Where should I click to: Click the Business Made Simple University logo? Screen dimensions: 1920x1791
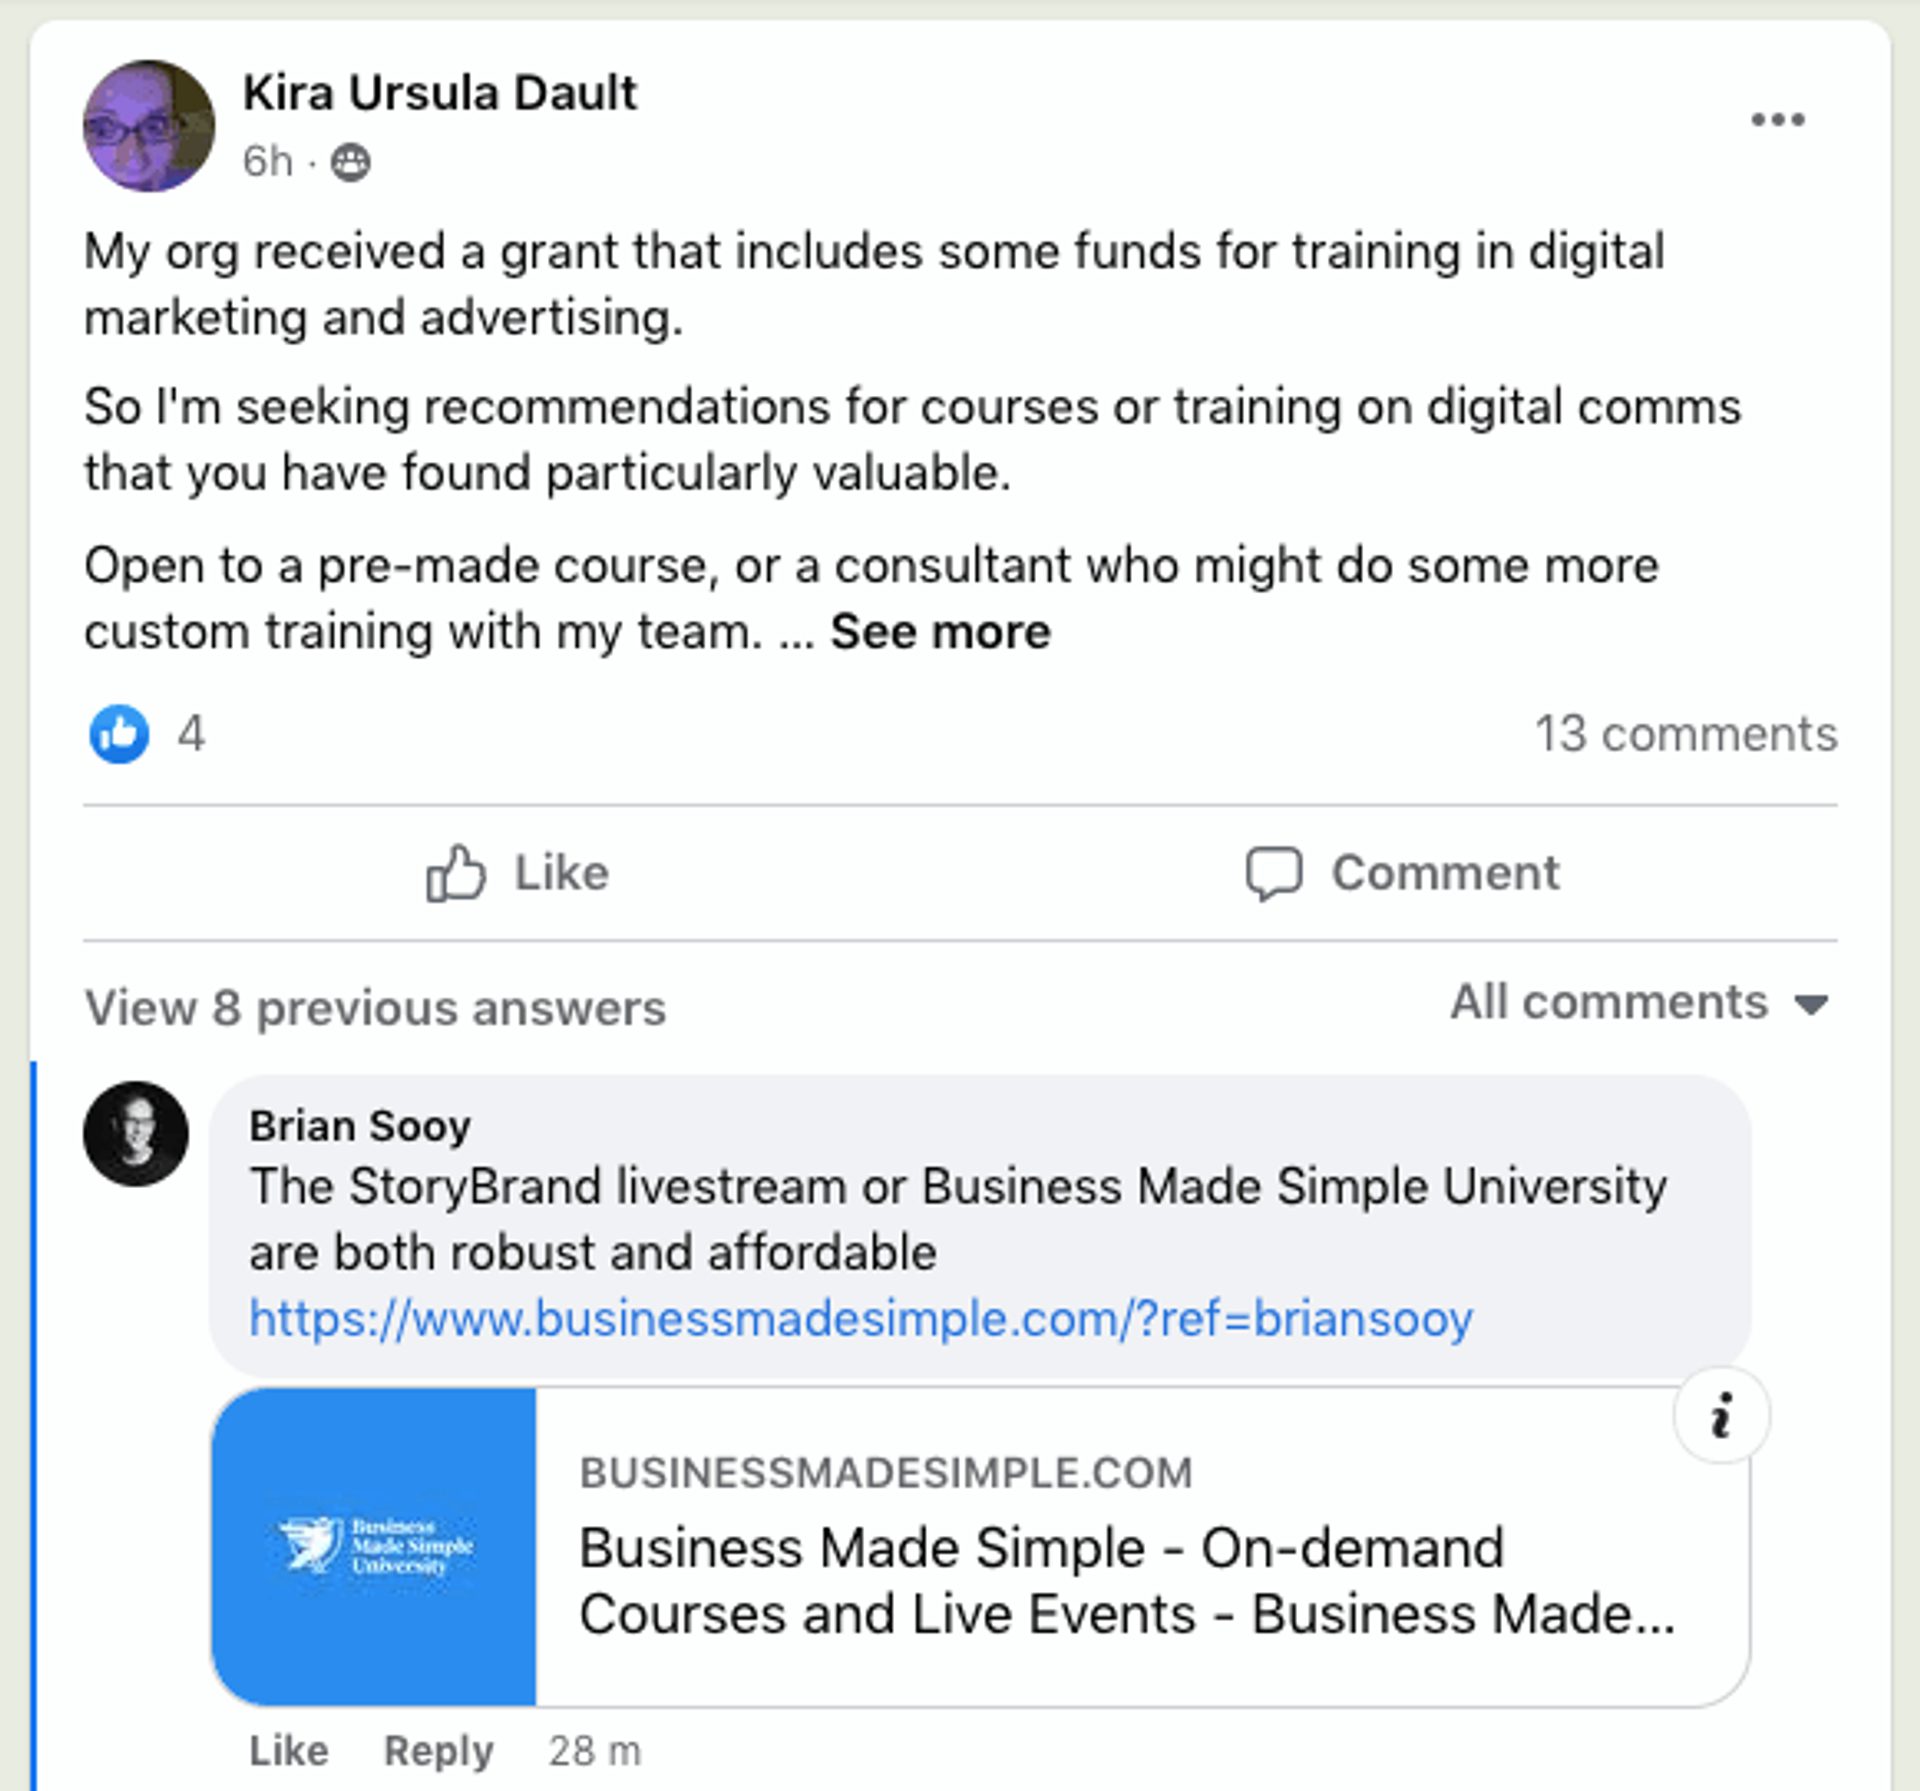[x=374, y=1547]
